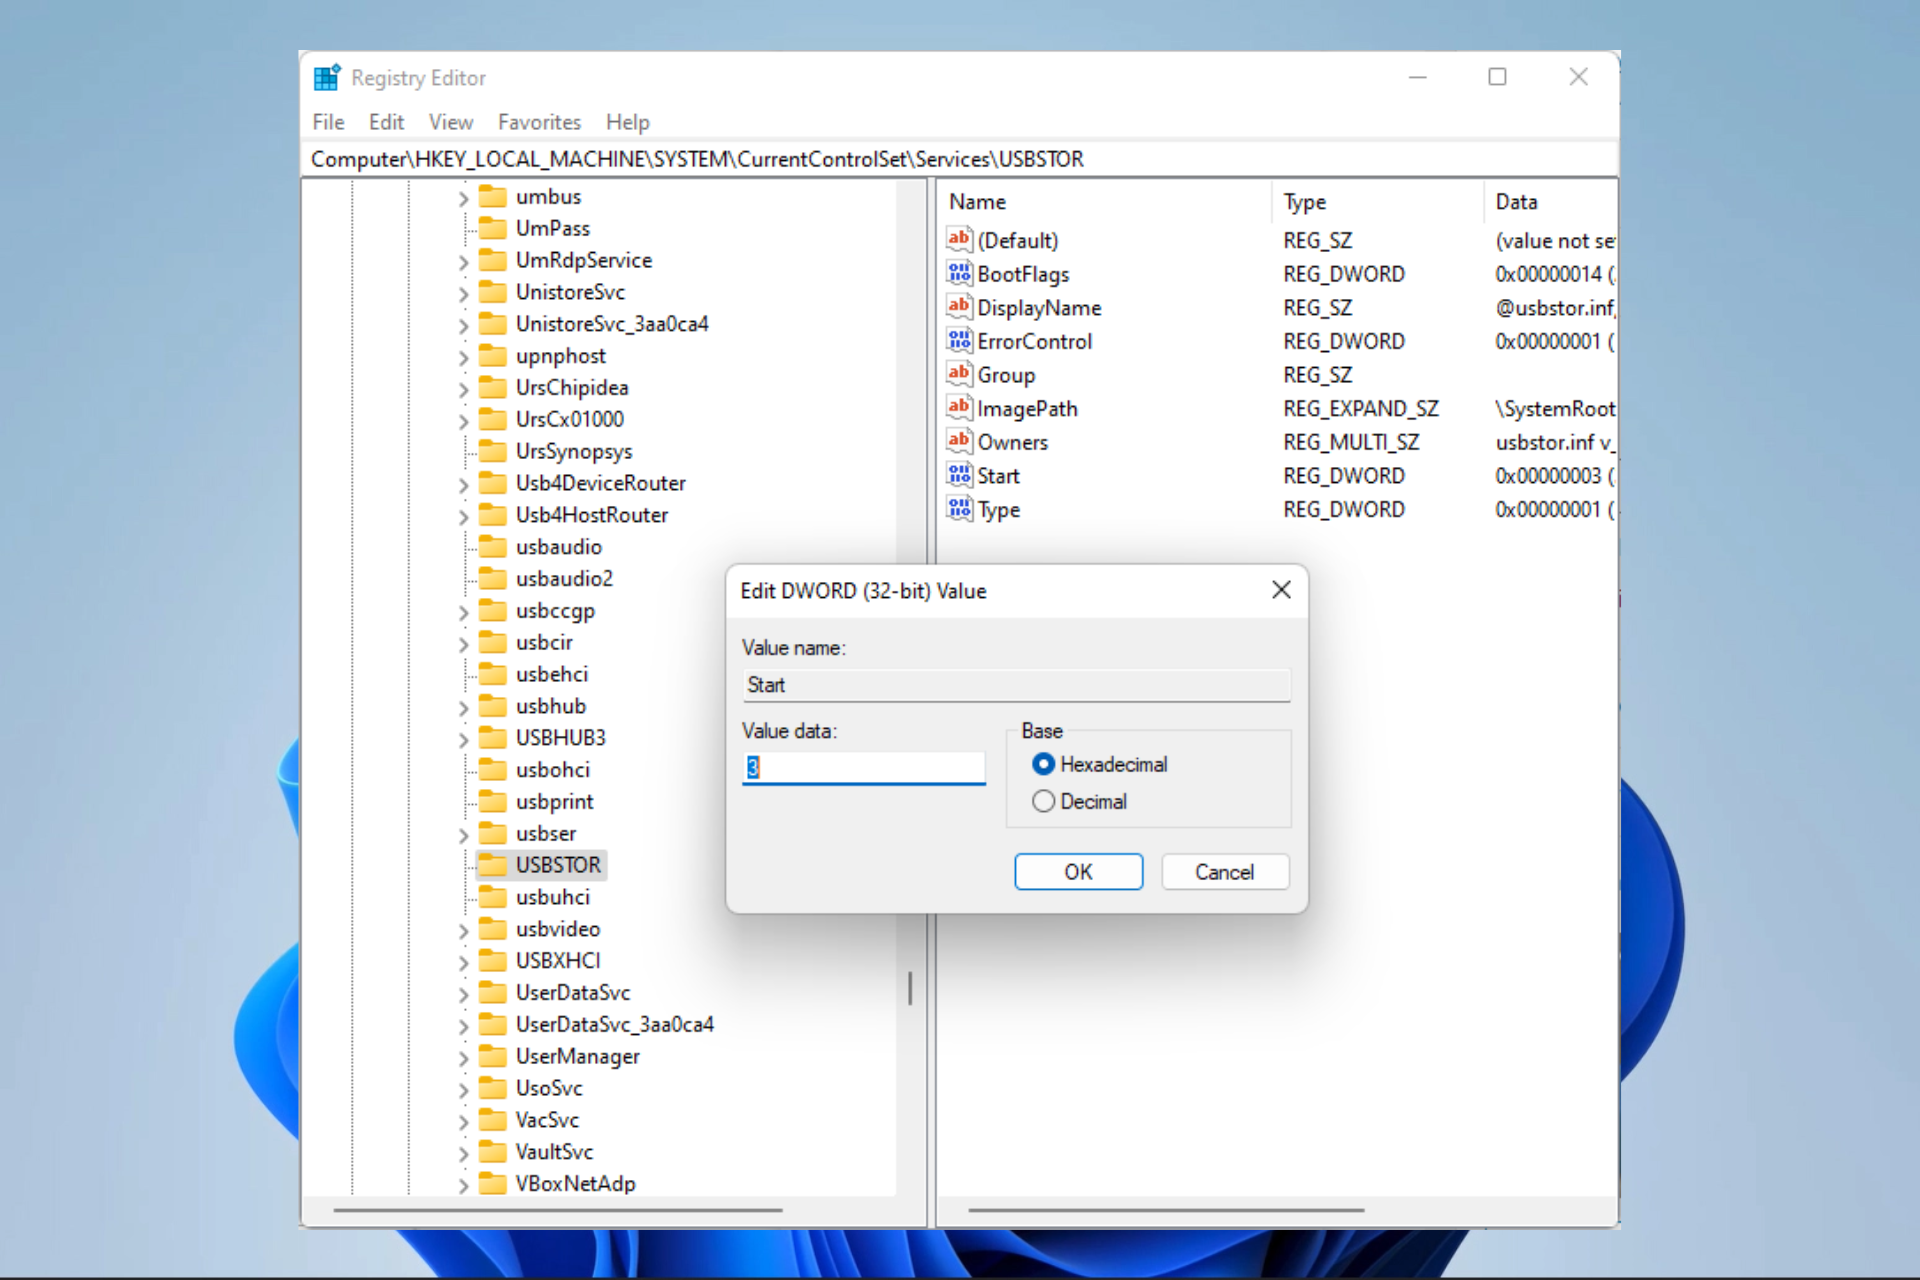Click the Value name field showing Start

click(1016, 685)
